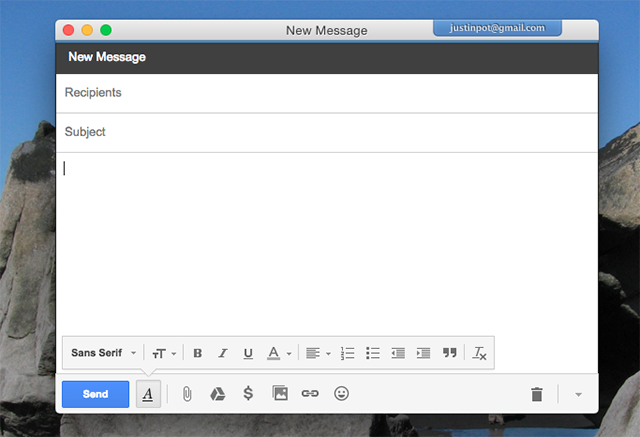Open the text color picker
Image resolution: width=640 pixels, height=437 pixels.
(x=279, y=353)
